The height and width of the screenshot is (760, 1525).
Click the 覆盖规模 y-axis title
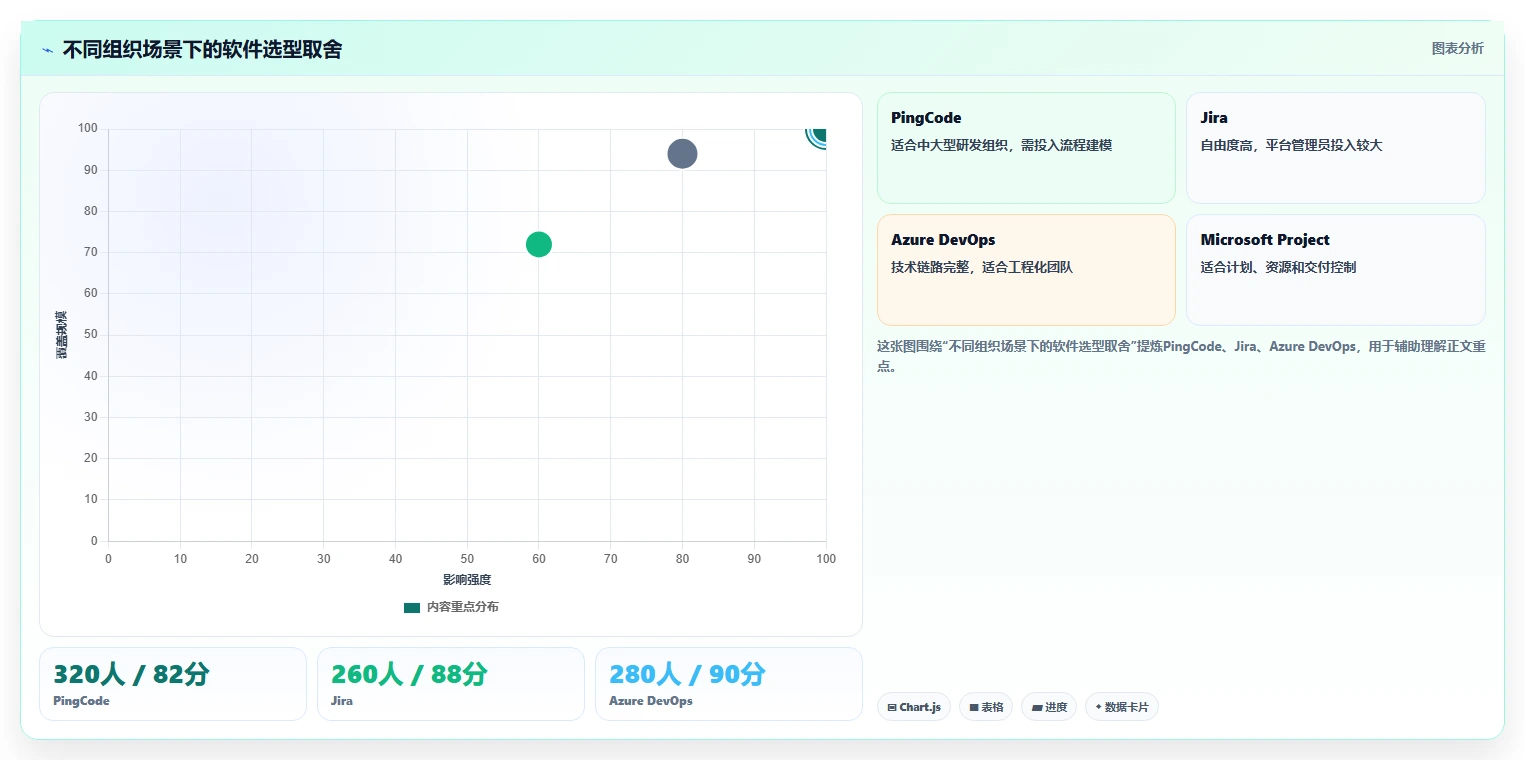62,335
